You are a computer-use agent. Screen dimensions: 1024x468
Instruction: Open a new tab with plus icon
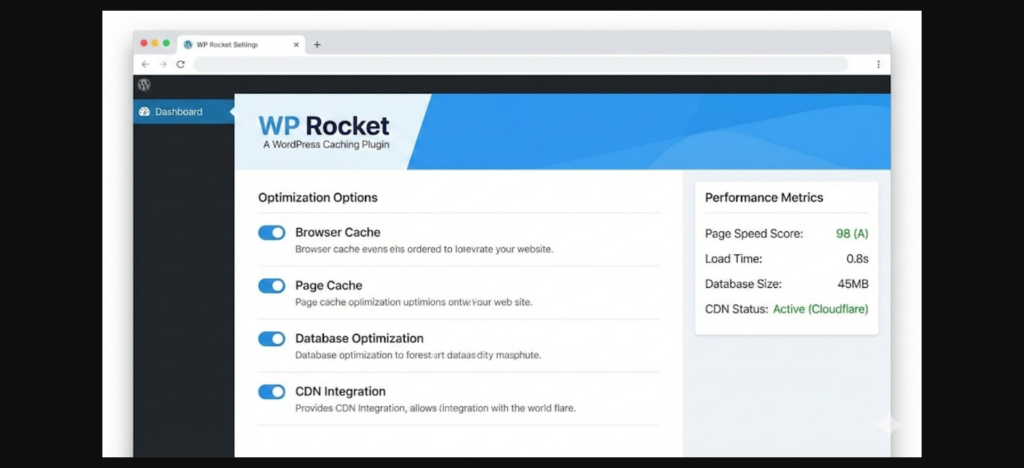pos(317,44)
